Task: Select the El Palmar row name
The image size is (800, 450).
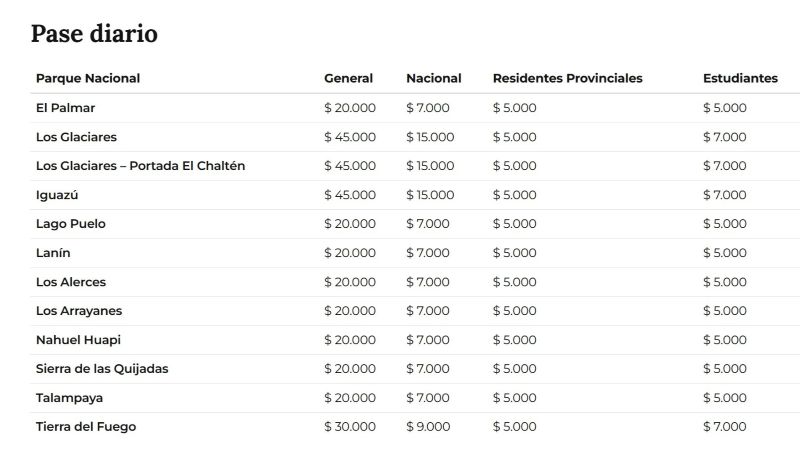Action: 65,108
